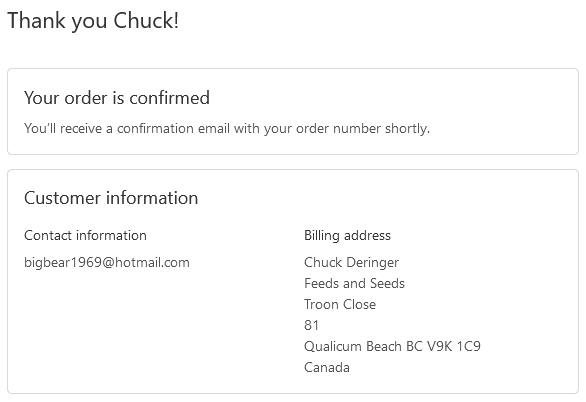The width and height of the screenshot is (586, 402).
Task: Click 'hotmail.com' in the email address
Action: click(x=152, y=263)
